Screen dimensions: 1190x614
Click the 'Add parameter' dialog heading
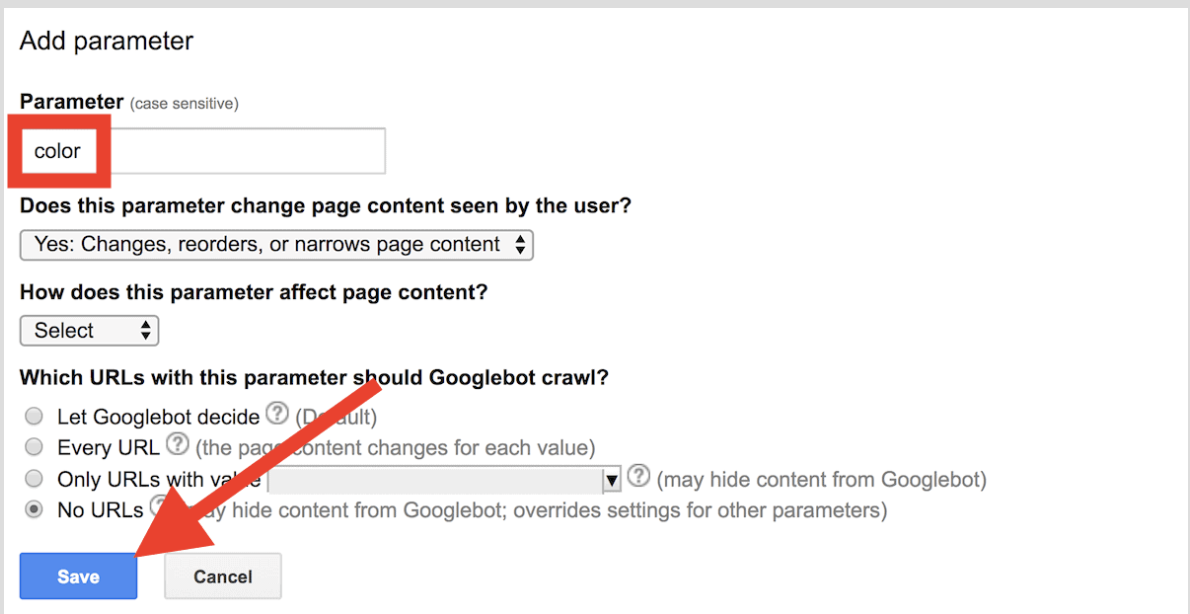(107, 40)
